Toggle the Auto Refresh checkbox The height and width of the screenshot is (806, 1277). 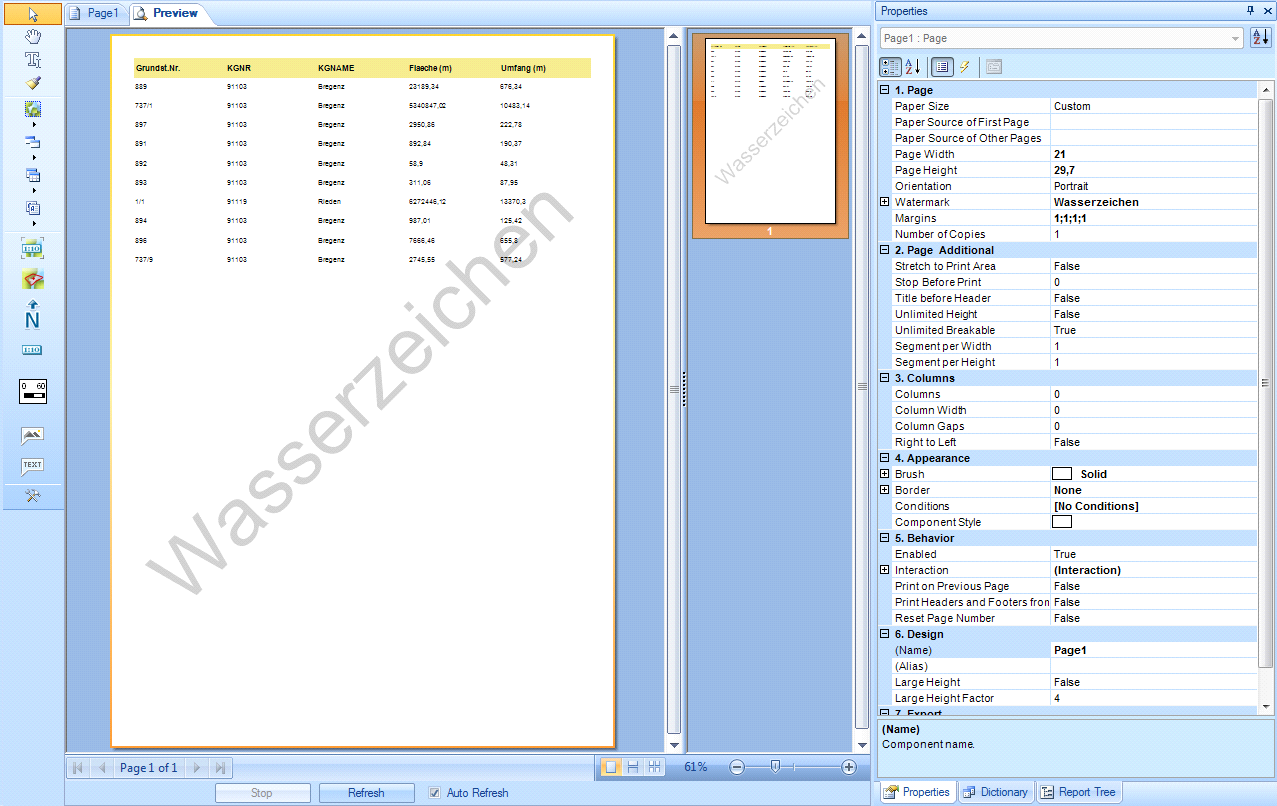point(434,793)
